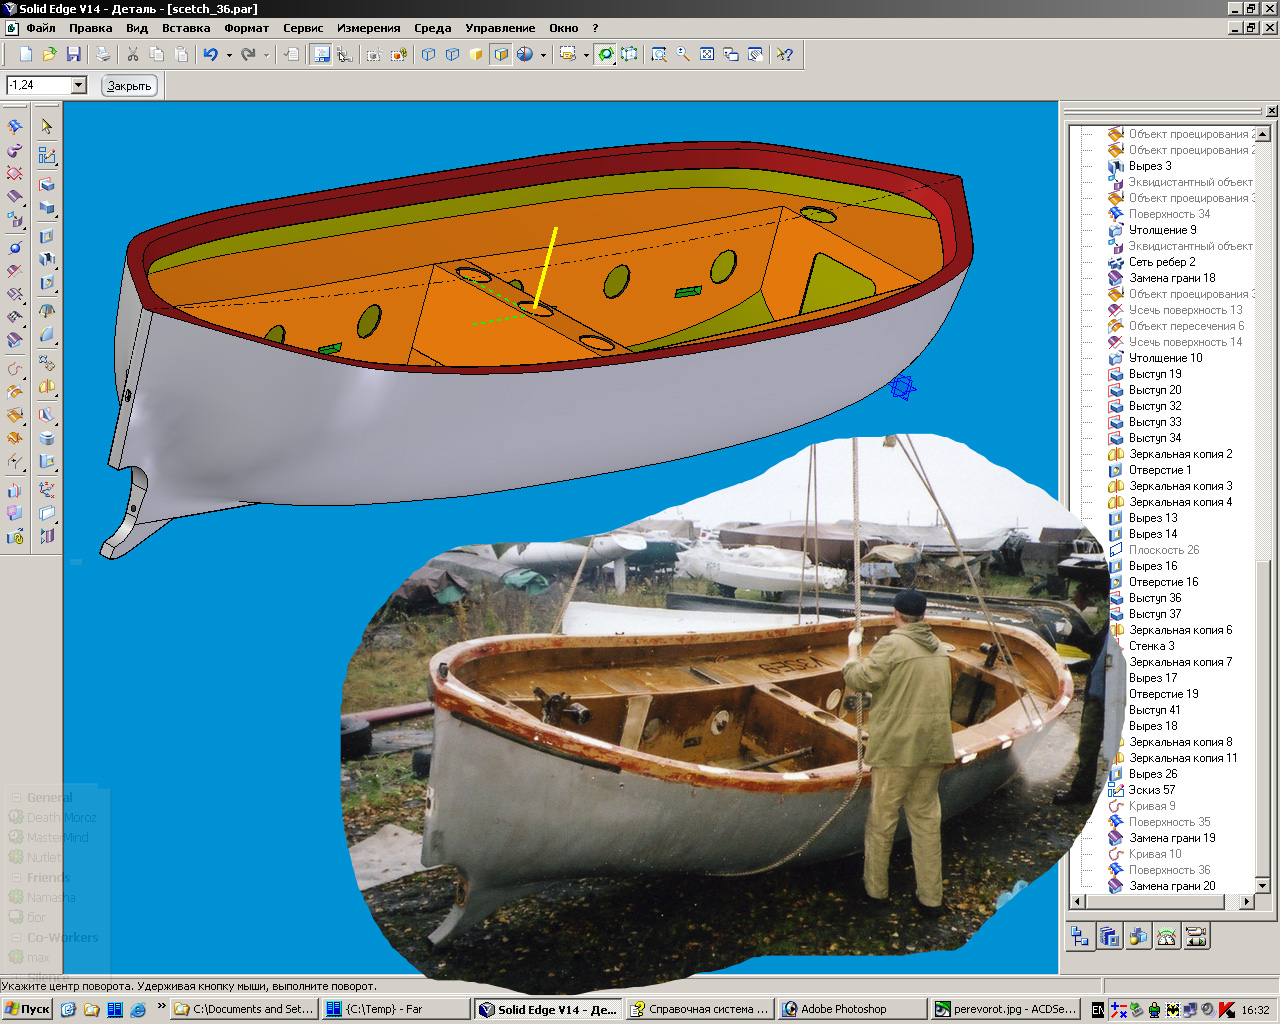Open the Sensors gauge tab icon in EdgeBar
Image resolution: width=1280 pixels, height=1024 pixels.
[1167, 937]
